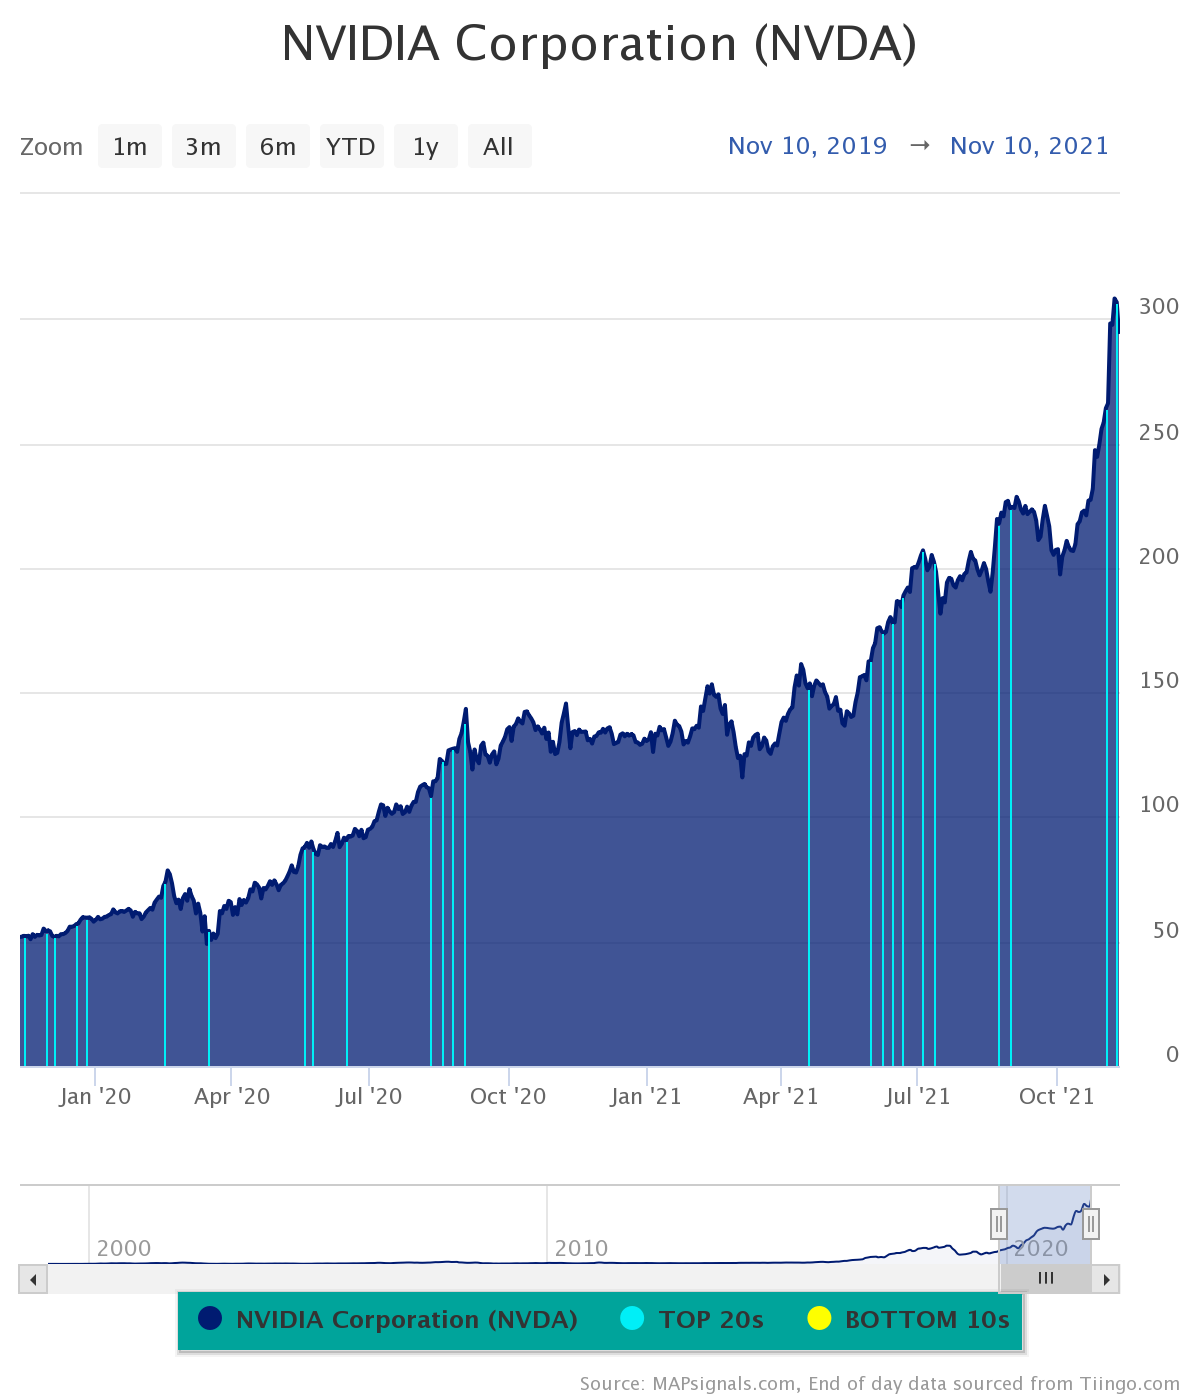This screenshot has height=1400, width=1200.
Task: Click the Oct '20 x-axis label
Action: coord(508,1097)
